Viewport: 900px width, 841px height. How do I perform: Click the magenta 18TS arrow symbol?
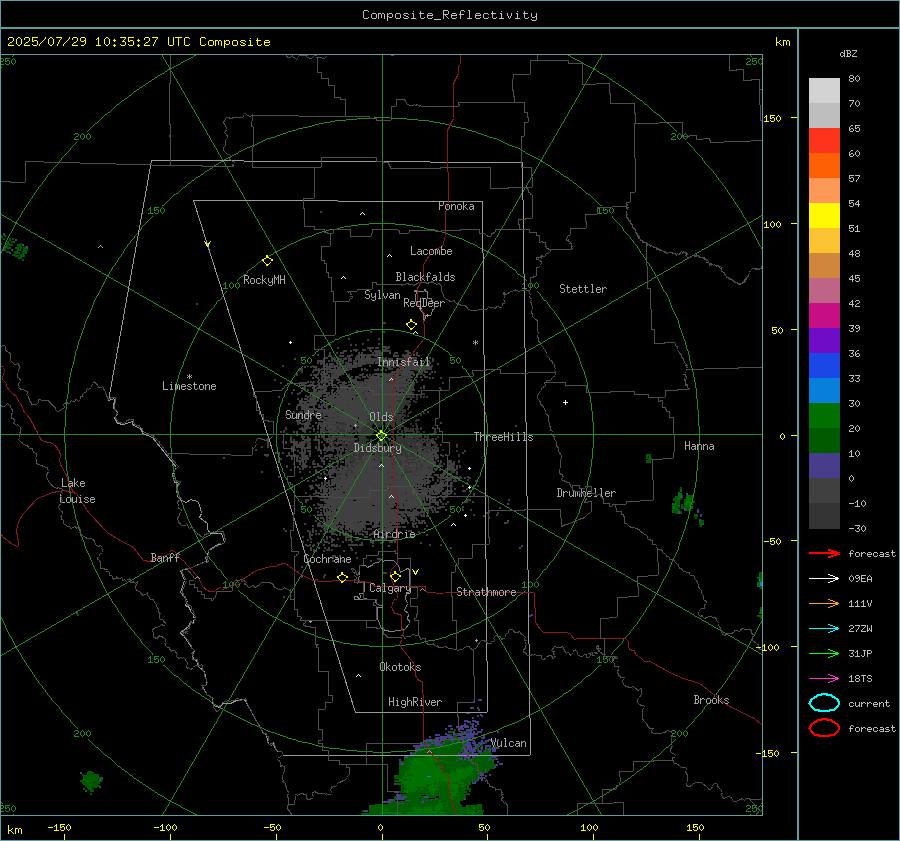[x=824, y=679]
